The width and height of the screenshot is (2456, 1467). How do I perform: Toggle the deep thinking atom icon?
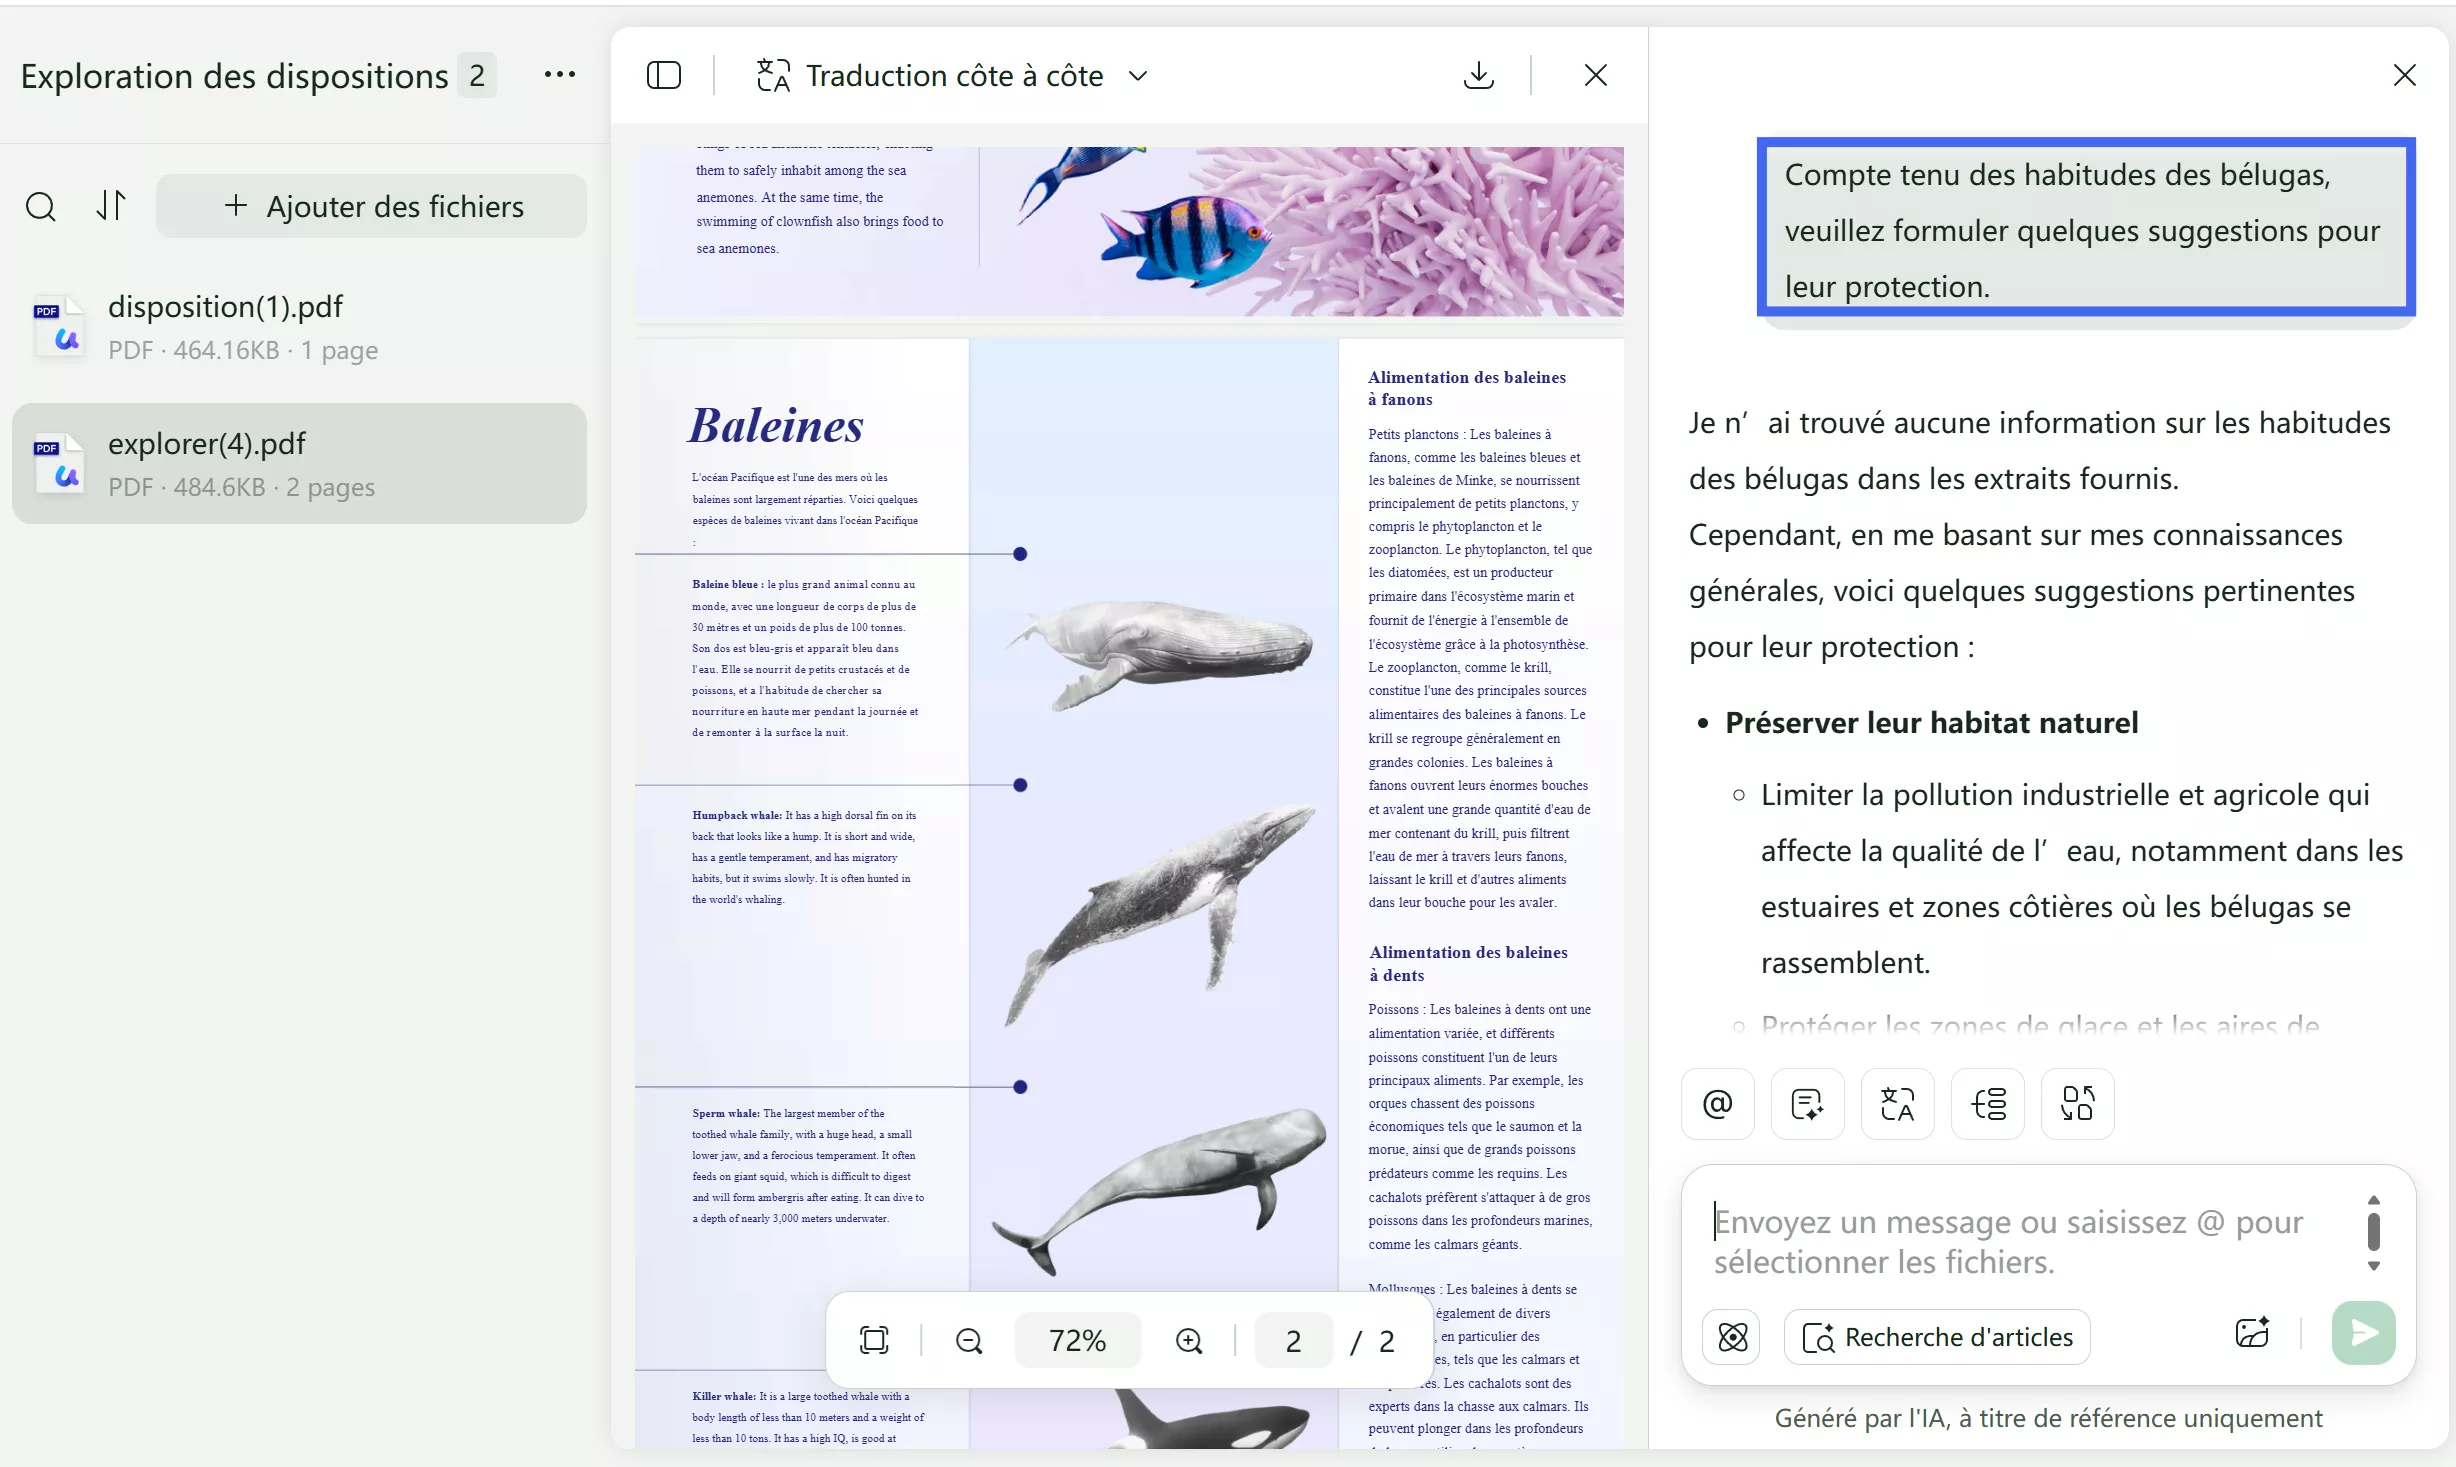(1732, 1337)
